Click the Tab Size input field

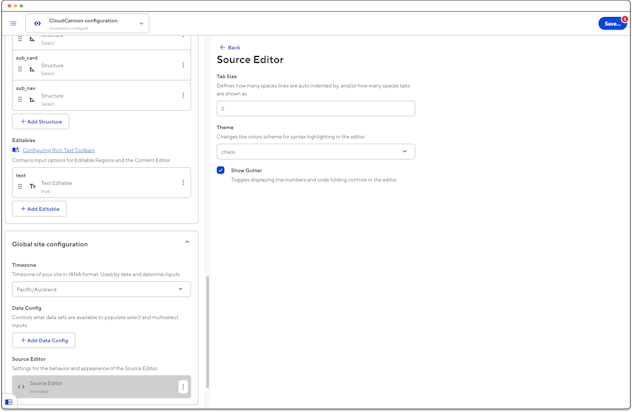(316, 108)
